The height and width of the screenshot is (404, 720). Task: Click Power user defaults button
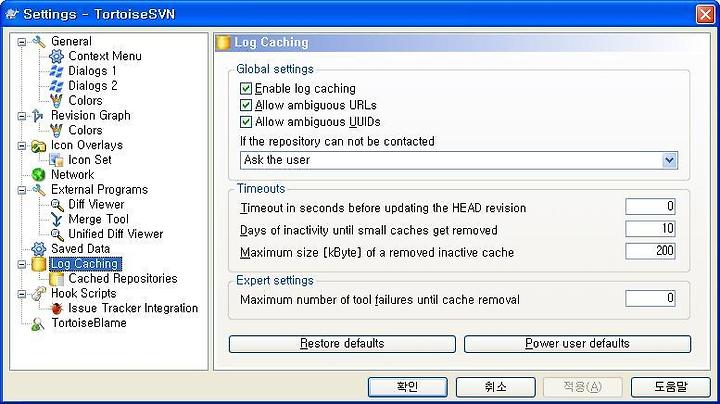[x=577, y=344]
